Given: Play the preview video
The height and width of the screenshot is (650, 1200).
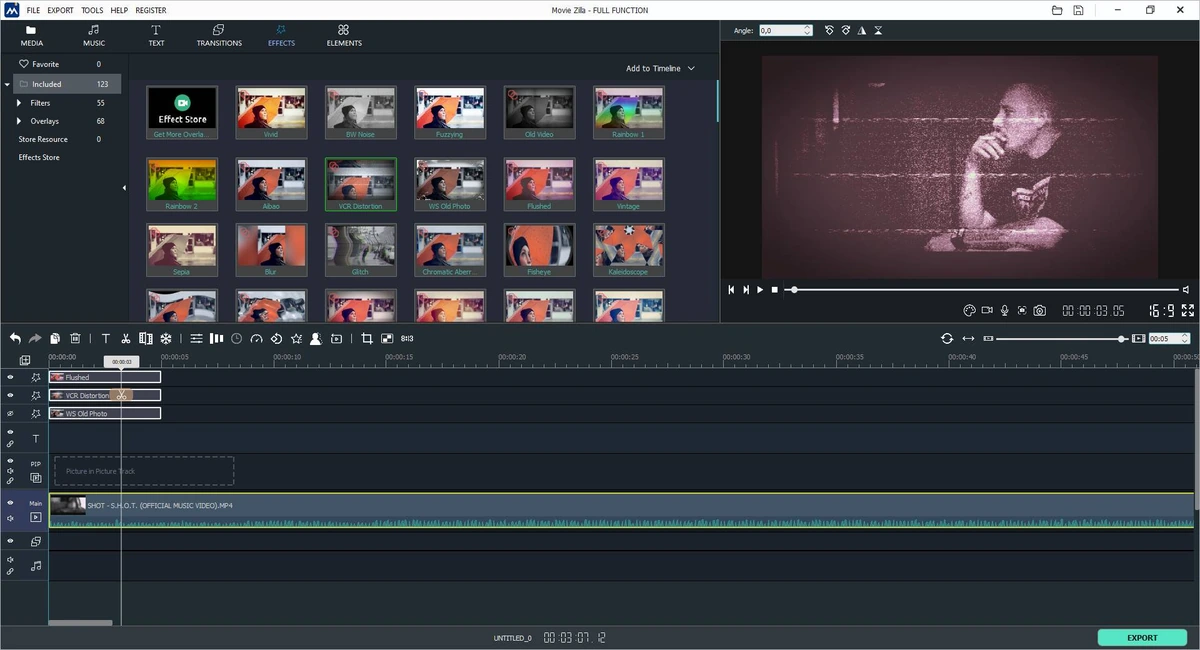Looking at the screenshot, I should 760,290.
